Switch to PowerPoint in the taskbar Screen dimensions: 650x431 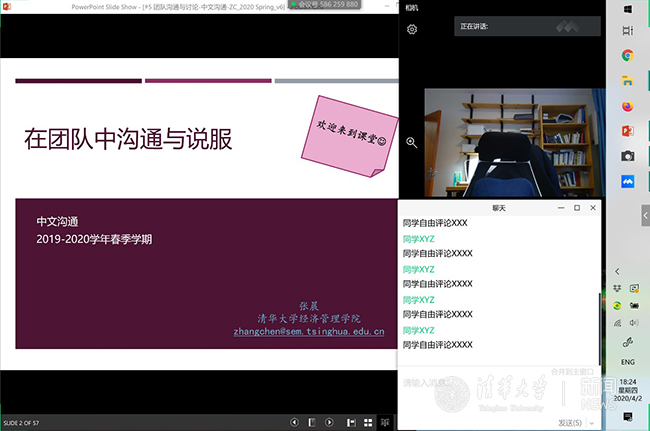(627, 131)
